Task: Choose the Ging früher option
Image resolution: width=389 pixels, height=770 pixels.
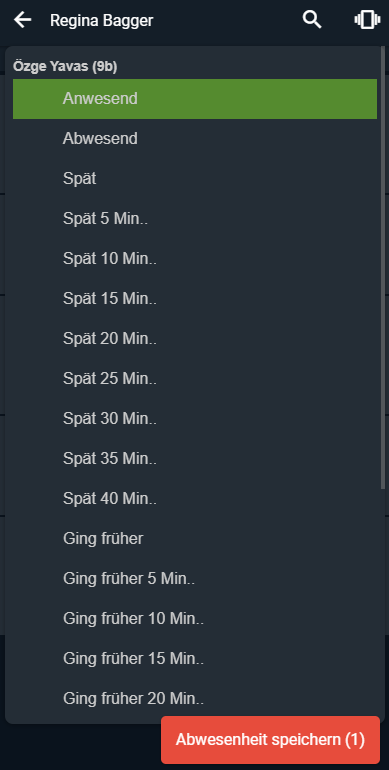Action: pos(195,539)
